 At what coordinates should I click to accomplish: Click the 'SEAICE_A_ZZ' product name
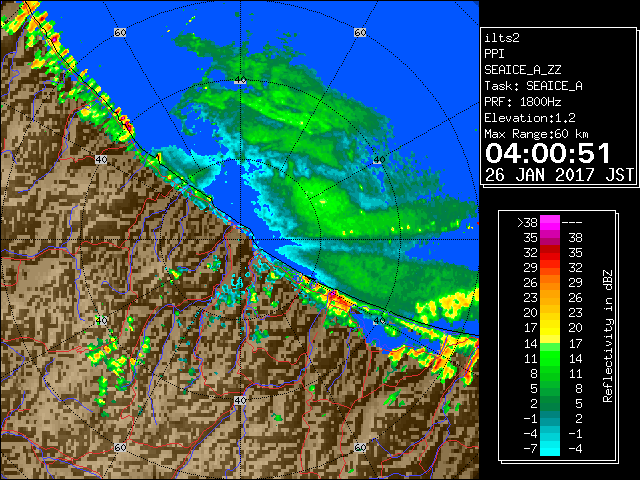[x=523, y=70]
